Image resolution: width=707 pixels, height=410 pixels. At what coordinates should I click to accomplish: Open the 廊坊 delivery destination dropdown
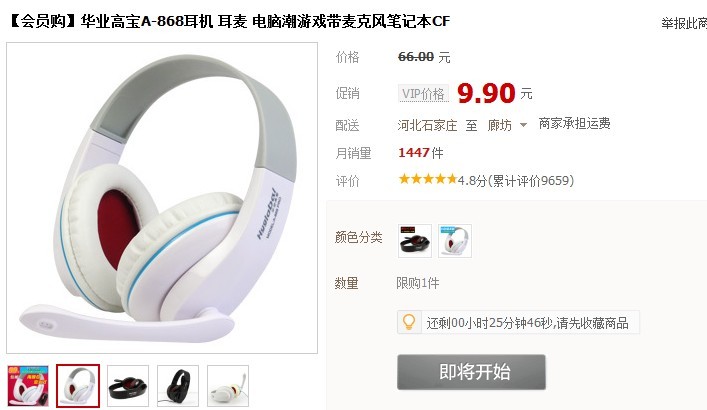tap(507, 125)
